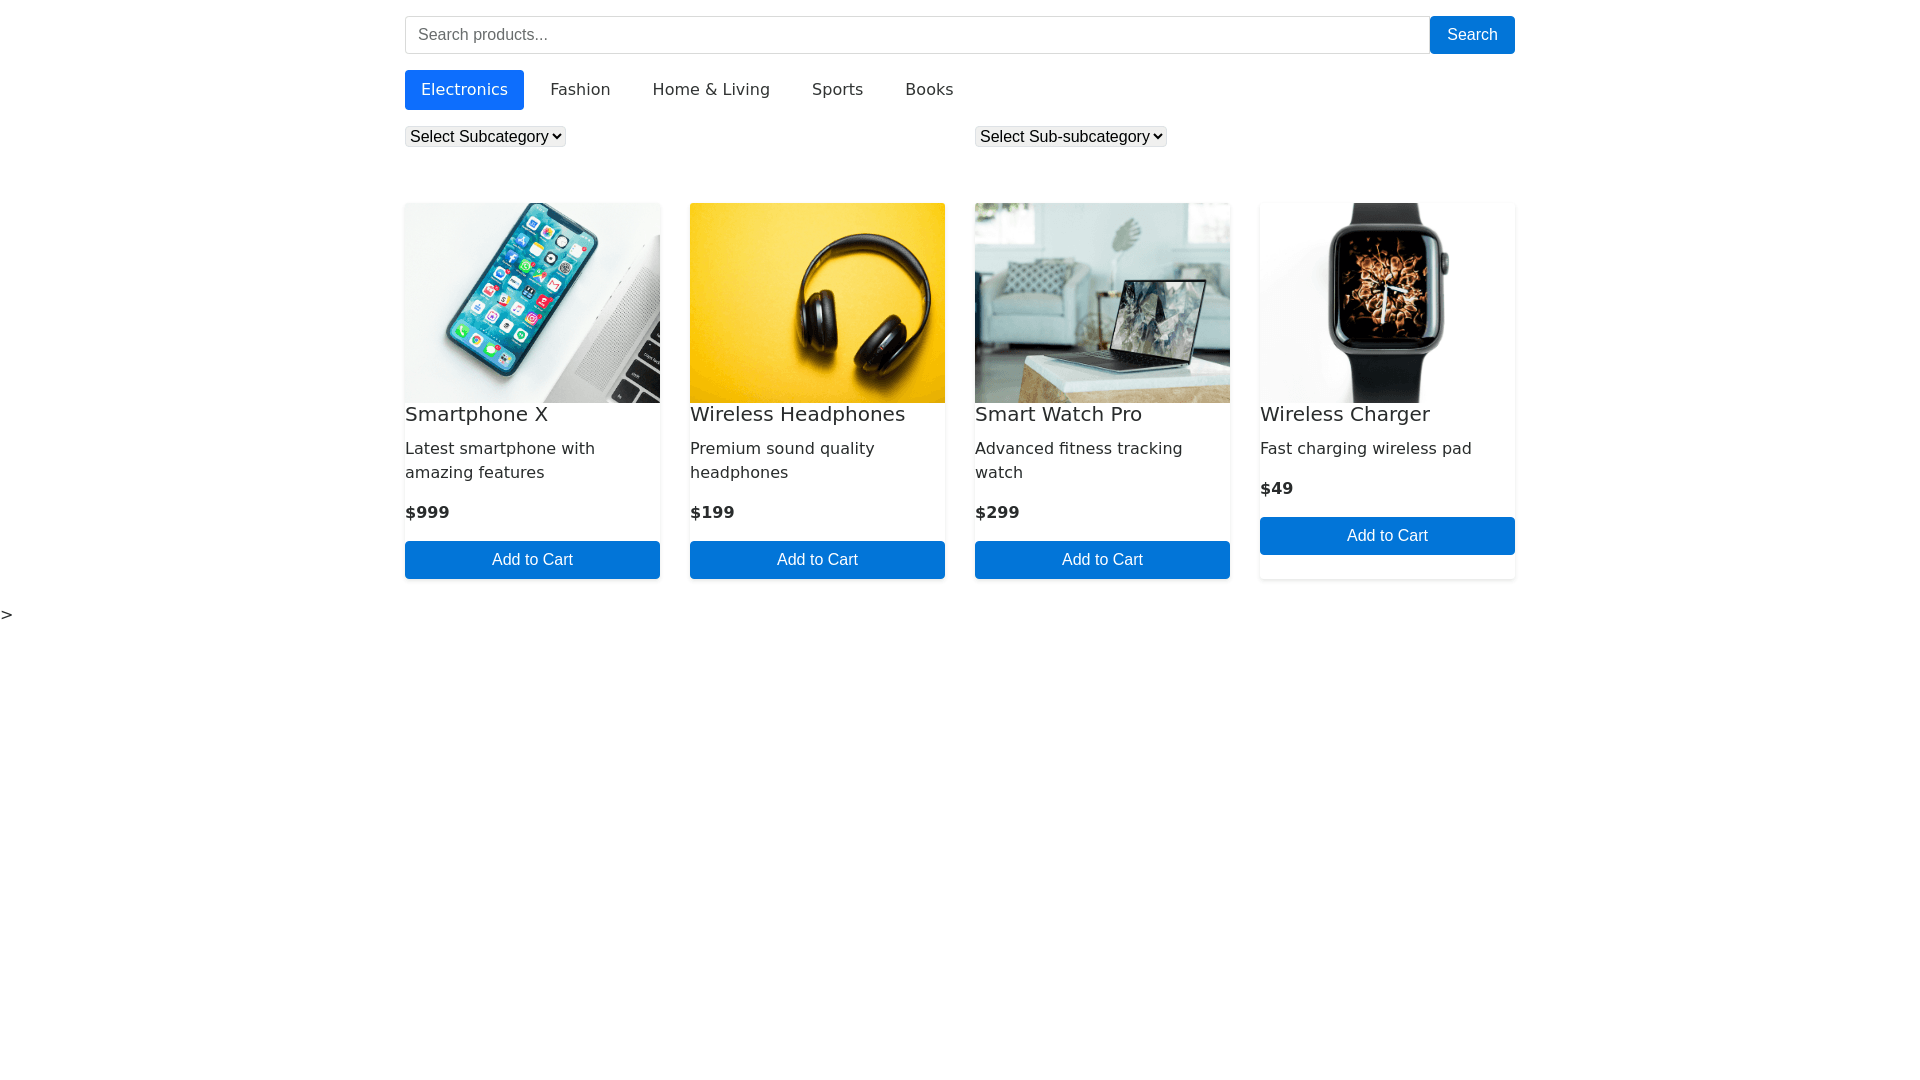This screenshot has width=1920, height=1080.
Task: Open the Smart Watch Pro laptop image
Action: tap(1102, 303)
